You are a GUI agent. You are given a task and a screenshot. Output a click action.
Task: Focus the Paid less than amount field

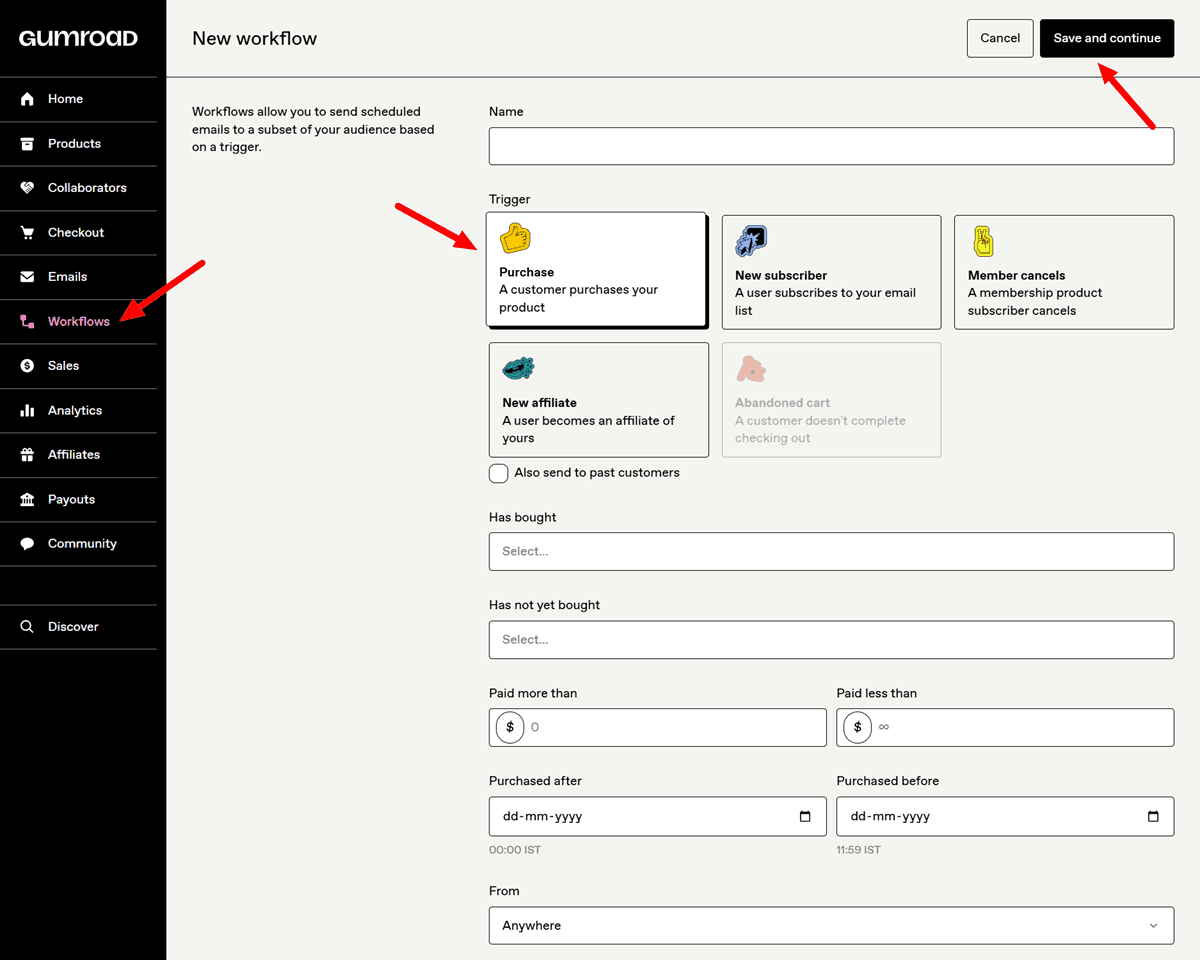pos(1005,727)
